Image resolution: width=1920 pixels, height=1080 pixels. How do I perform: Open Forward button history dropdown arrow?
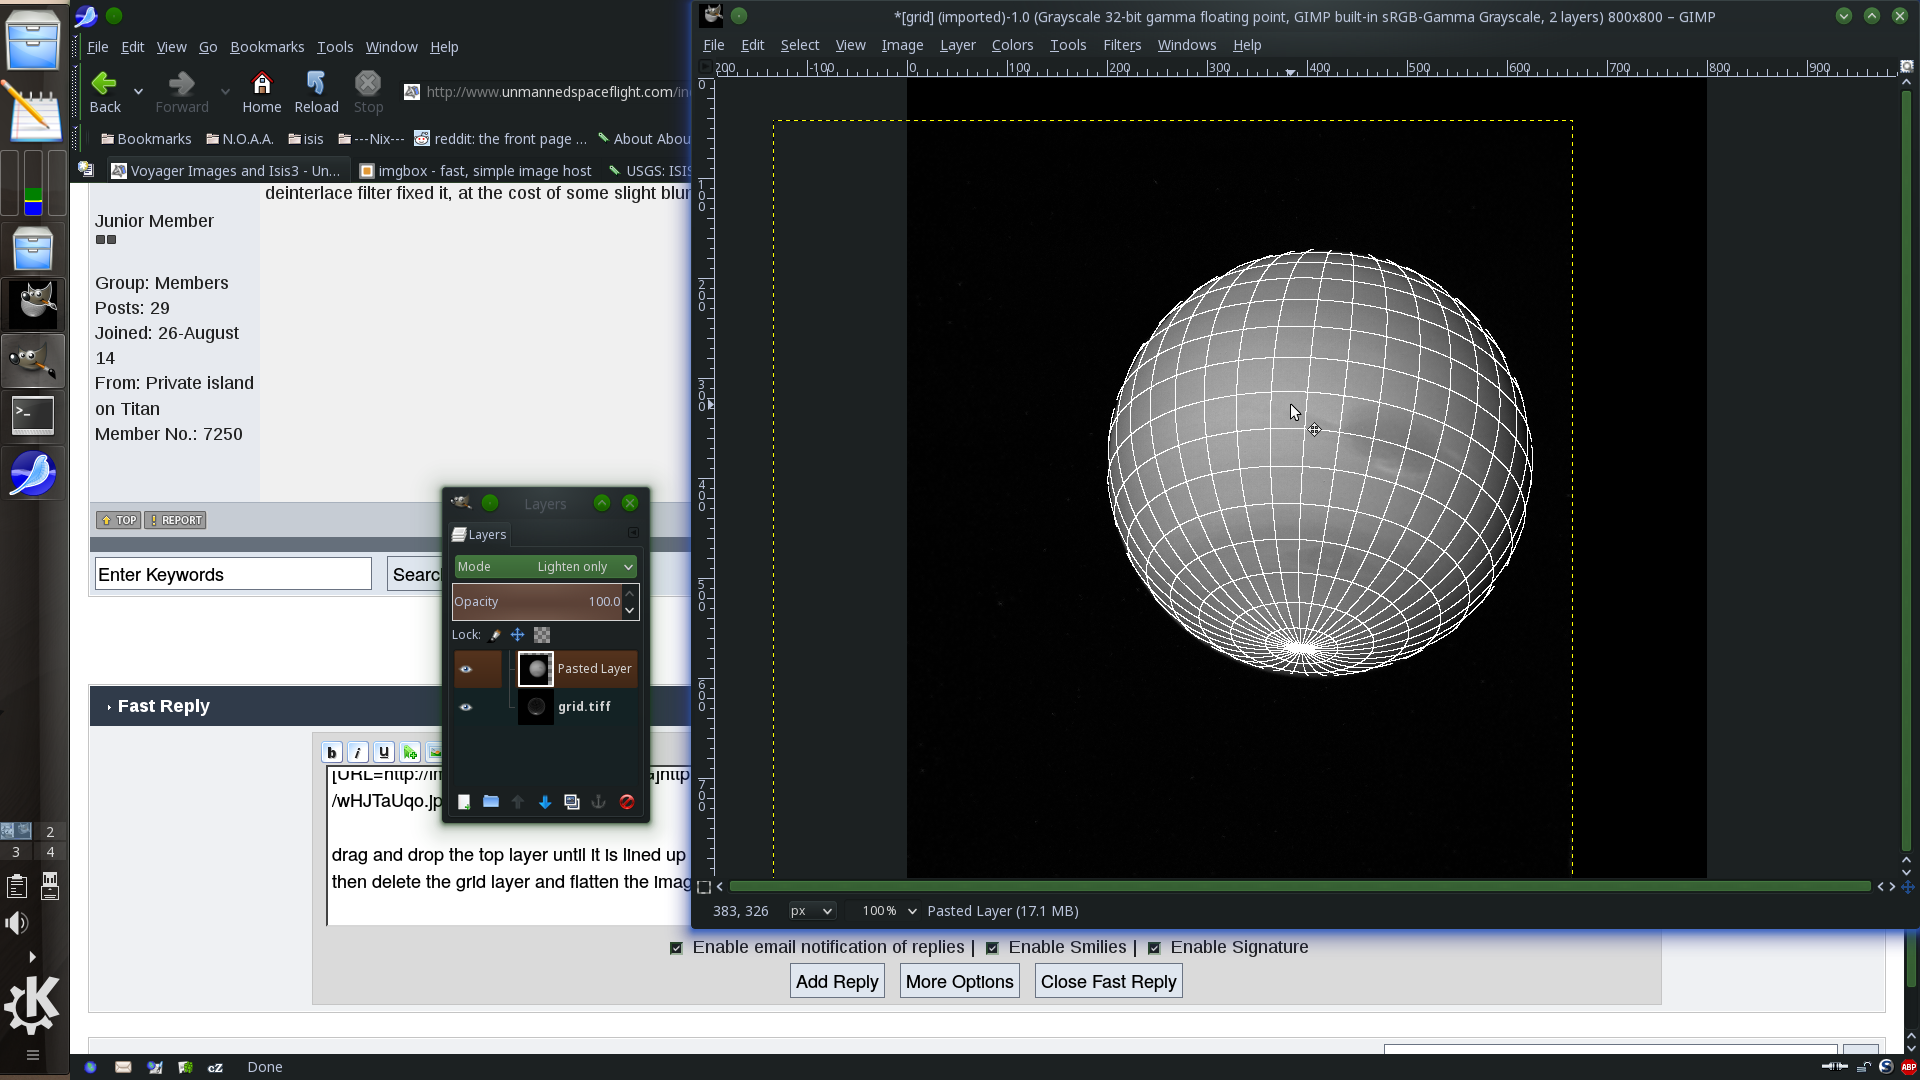(225, 92)
